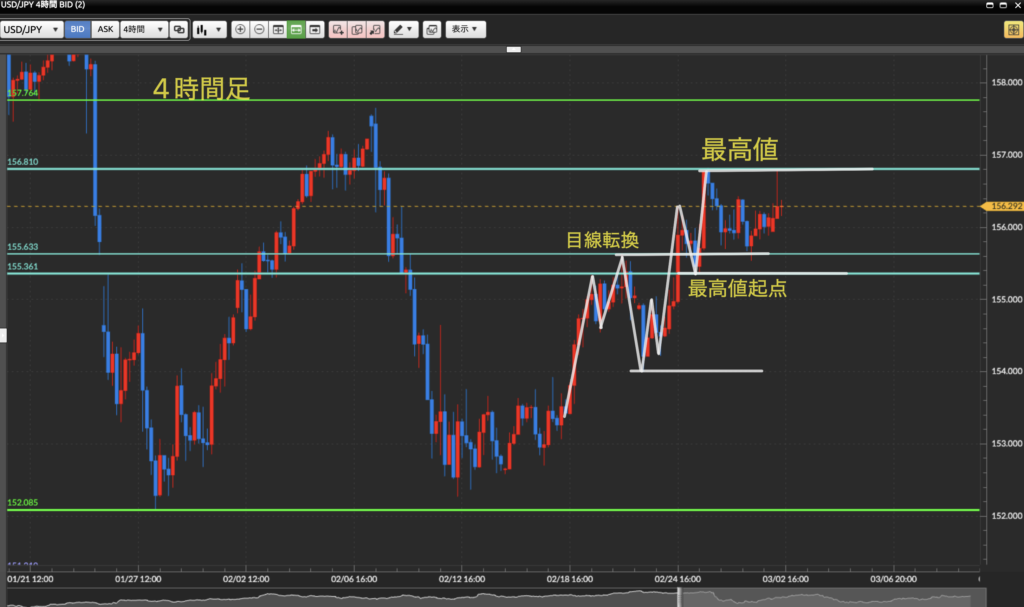1024x607 pixels.
Task: Click the third pink order icon
Action: 374,30
